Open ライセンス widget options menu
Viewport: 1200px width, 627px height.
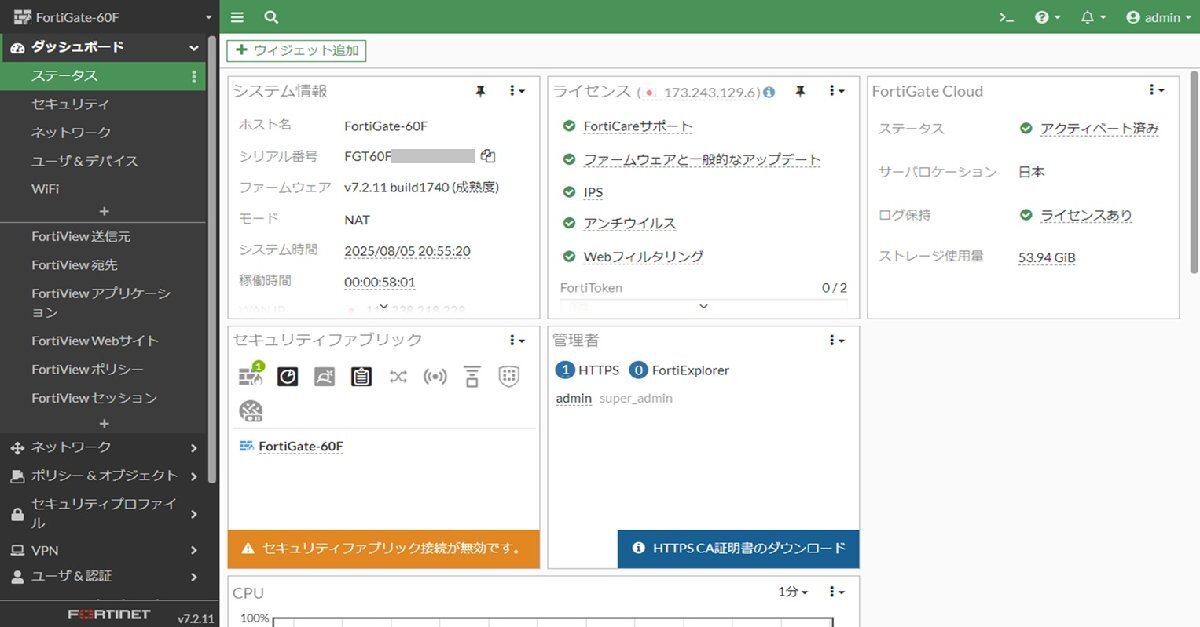tap(837, 91)
